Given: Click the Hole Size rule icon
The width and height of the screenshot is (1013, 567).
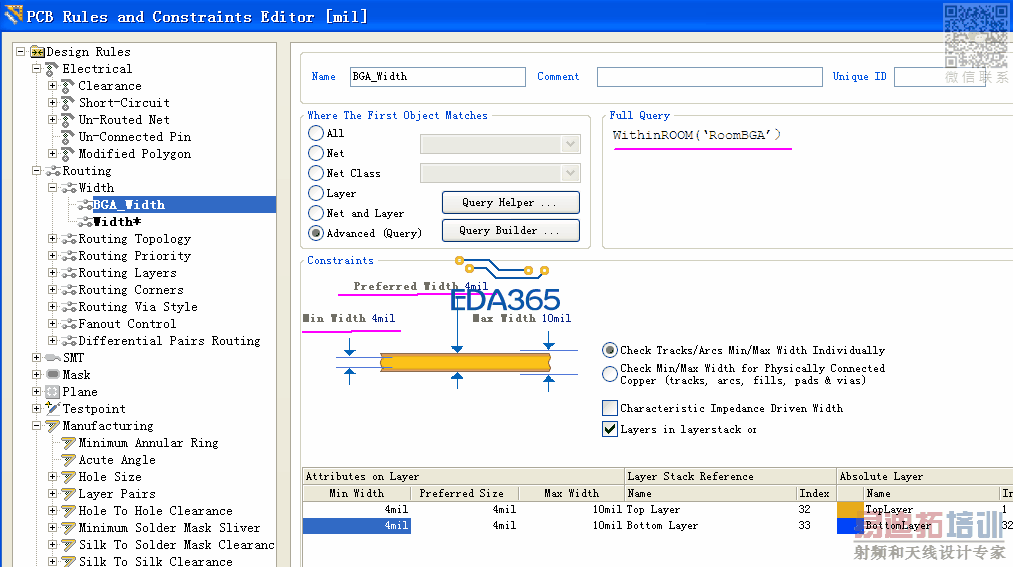Looking at the screenshot, I should point(68,477).
